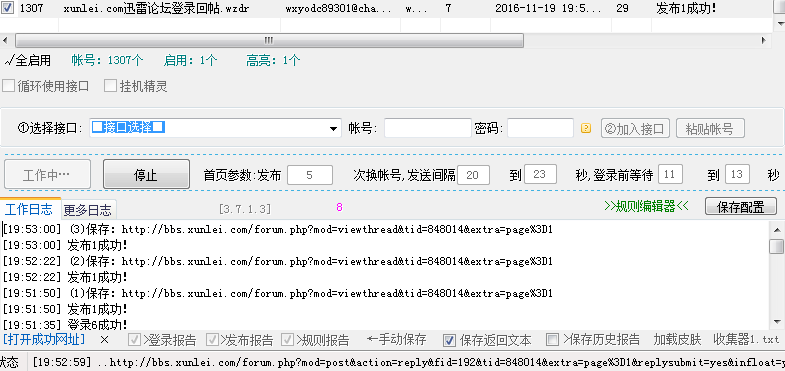This screenshot has height=371, width=785.
Task: Select the wxyodc89301@cha... account cell
Action: point(339,9)
